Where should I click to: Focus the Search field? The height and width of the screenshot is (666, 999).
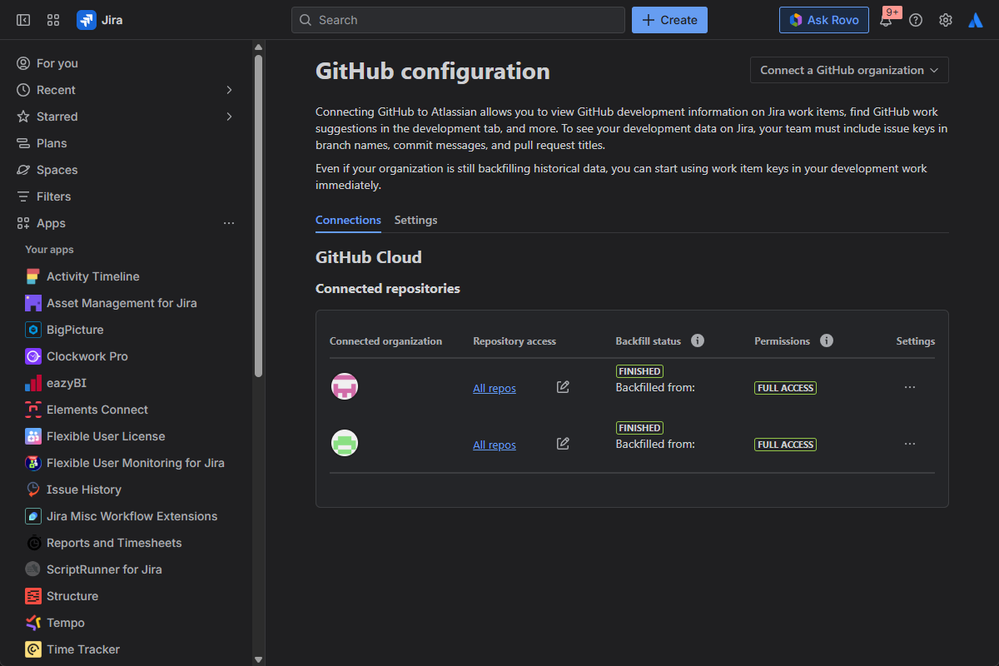457,20
